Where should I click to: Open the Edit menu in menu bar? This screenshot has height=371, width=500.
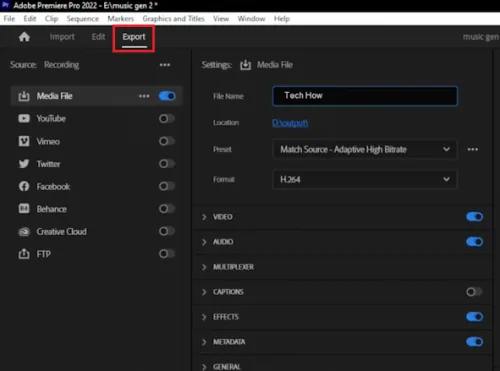(30, 19)
